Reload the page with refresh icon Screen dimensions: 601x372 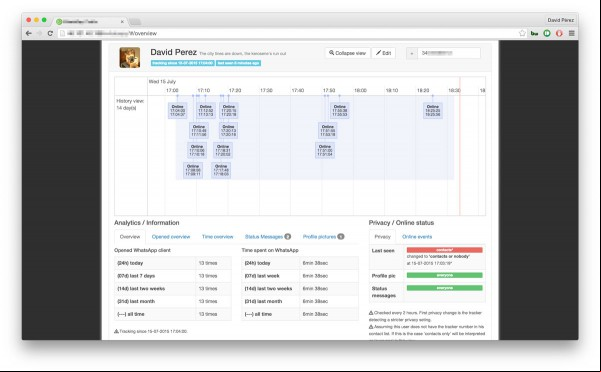(50, 34)
